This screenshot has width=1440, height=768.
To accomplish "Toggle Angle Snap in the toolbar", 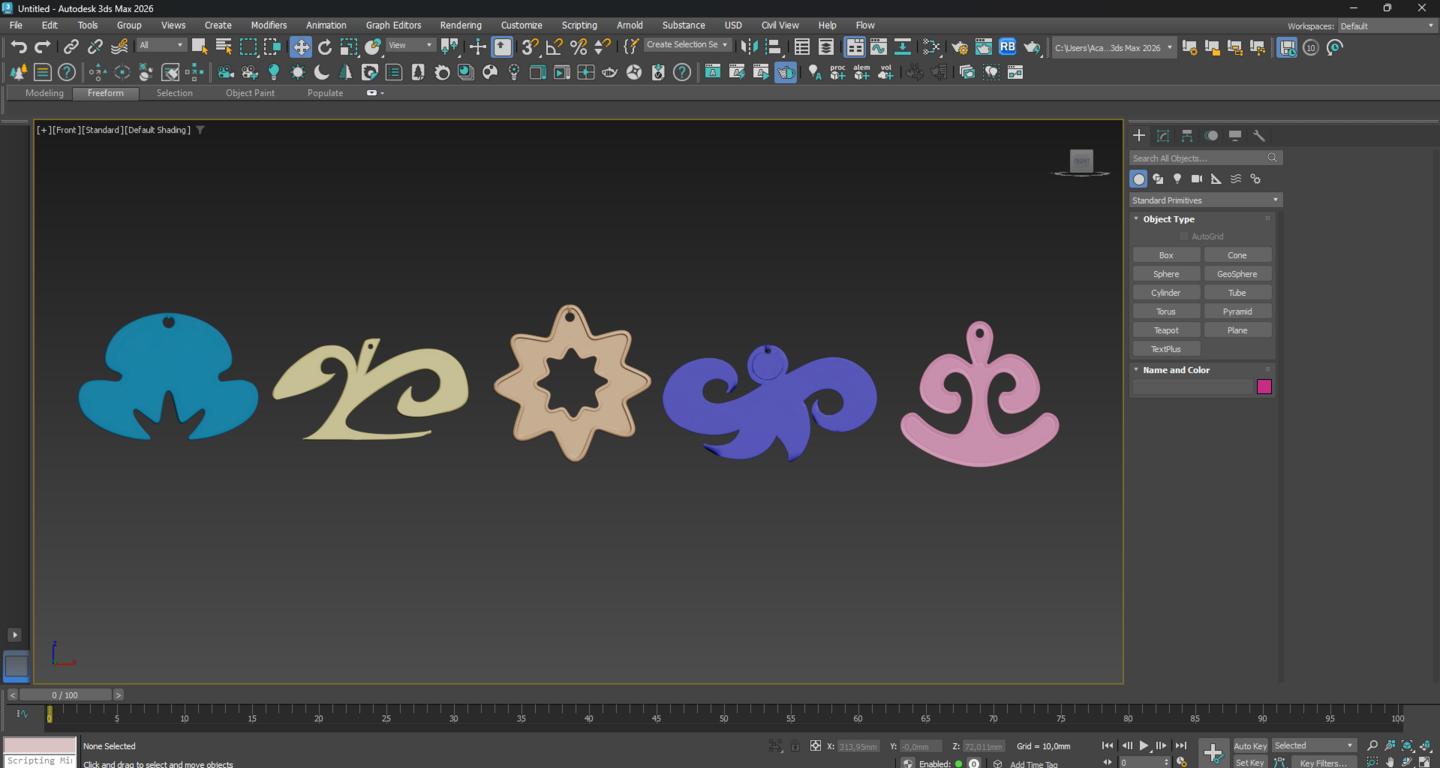I will 554,47.
